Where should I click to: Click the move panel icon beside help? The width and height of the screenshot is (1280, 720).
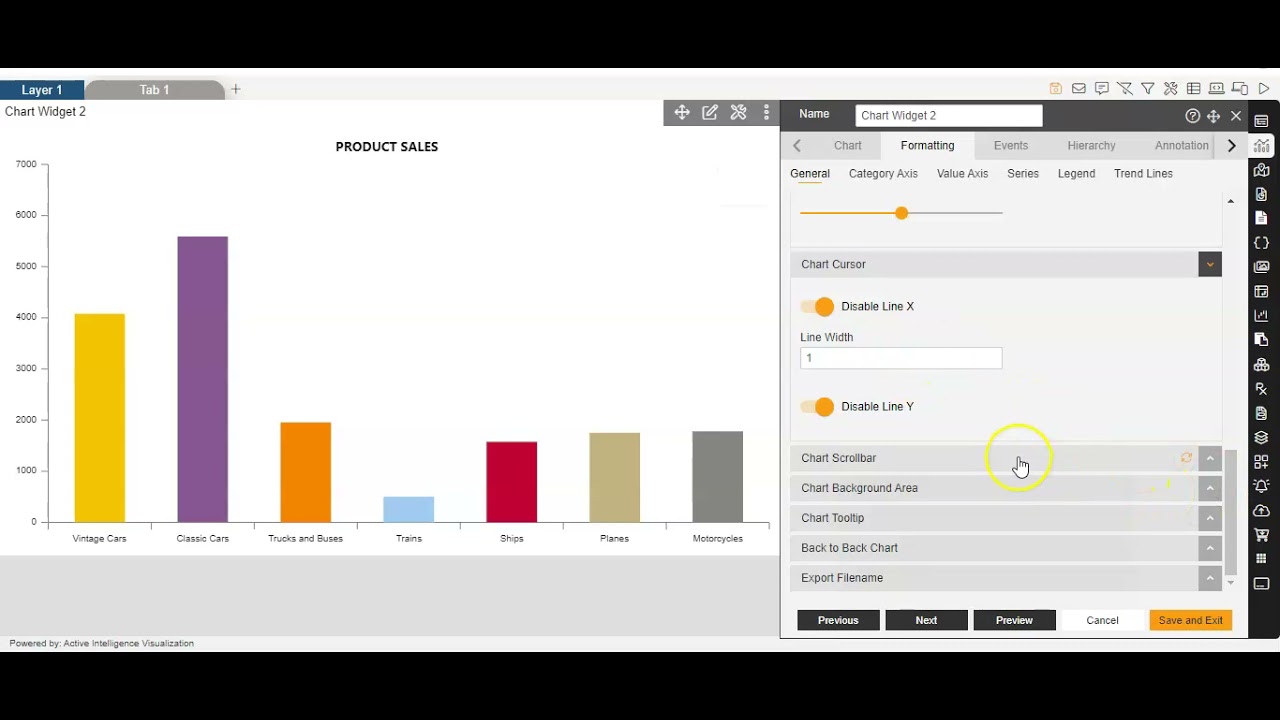point(1214,116)
